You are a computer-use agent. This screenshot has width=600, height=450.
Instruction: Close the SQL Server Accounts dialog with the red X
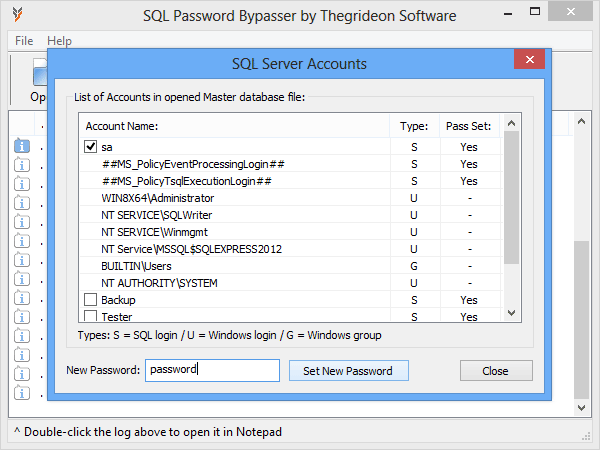530,59
